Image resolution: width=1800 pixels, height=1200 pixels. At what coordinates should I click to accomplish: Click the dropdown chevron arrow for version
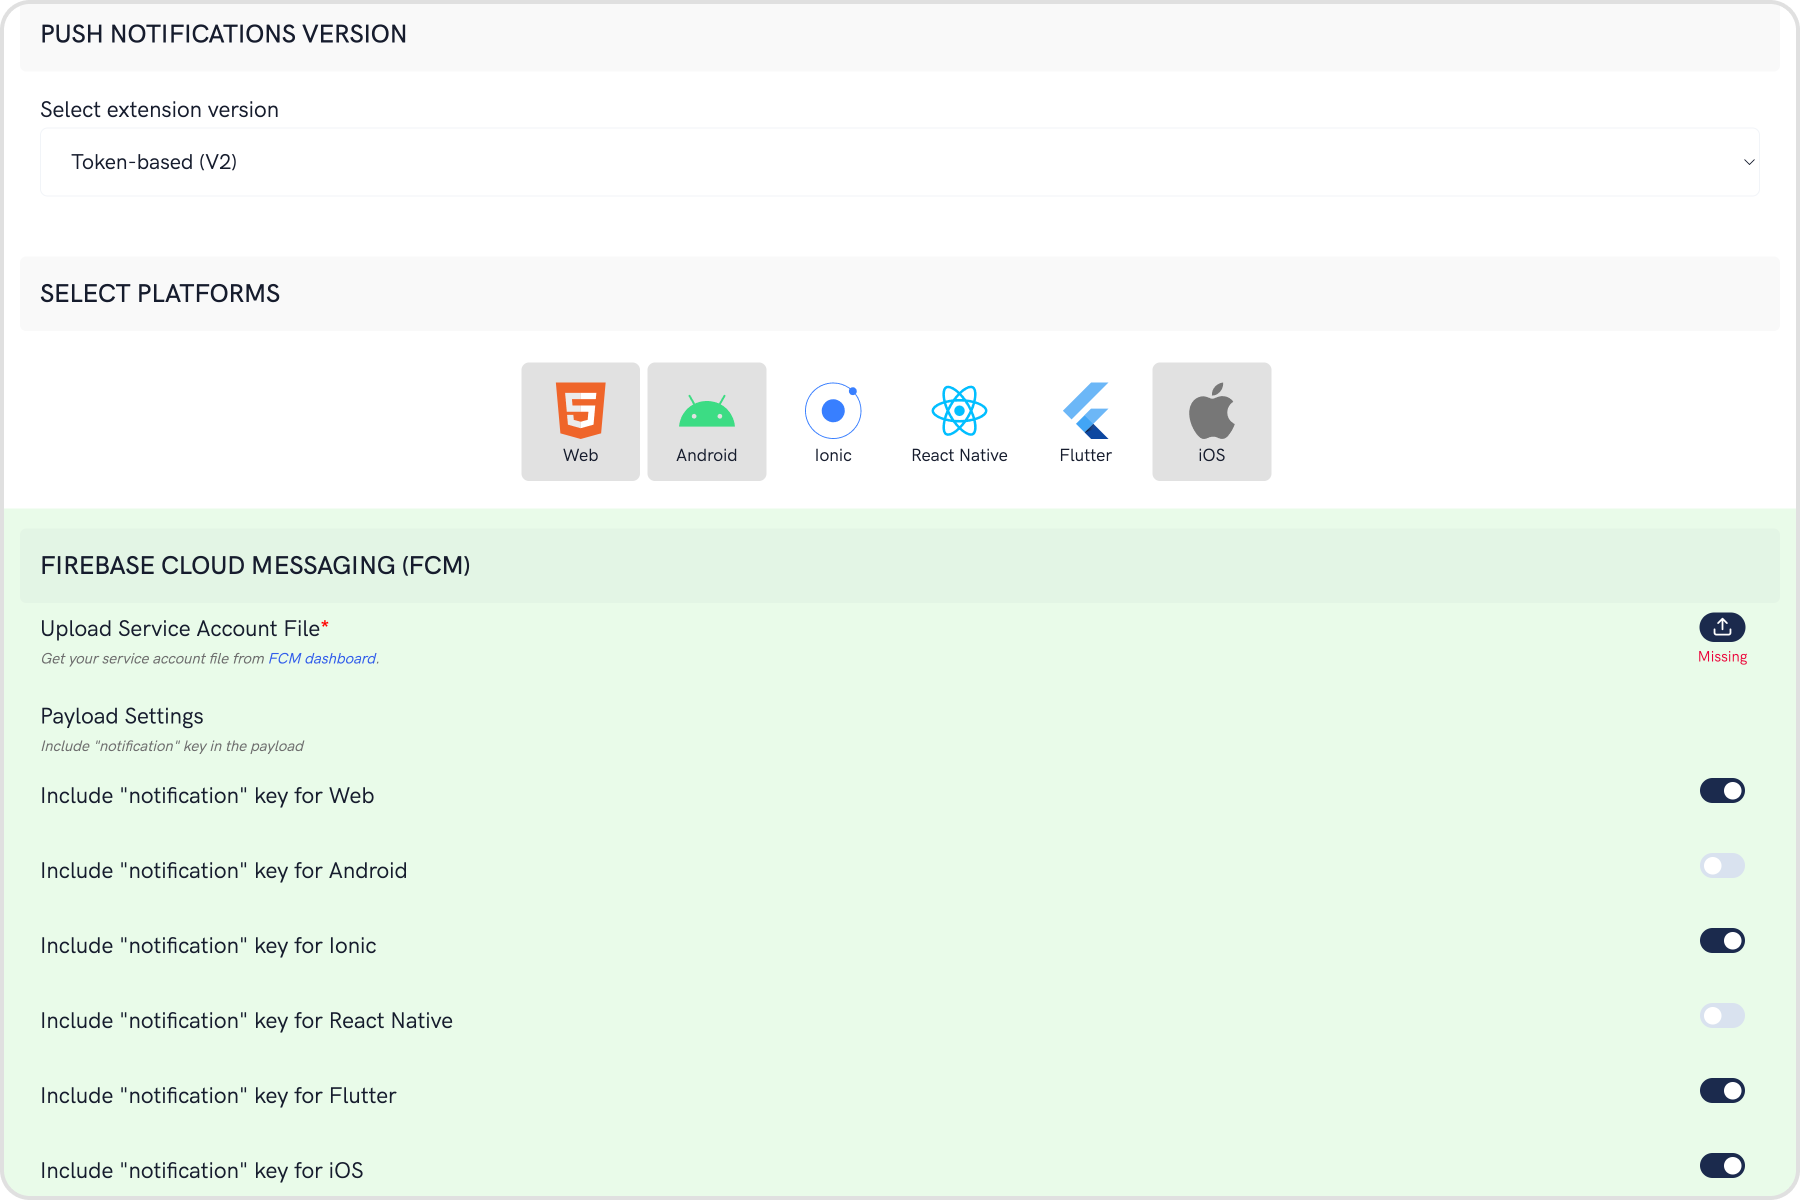1749,162
